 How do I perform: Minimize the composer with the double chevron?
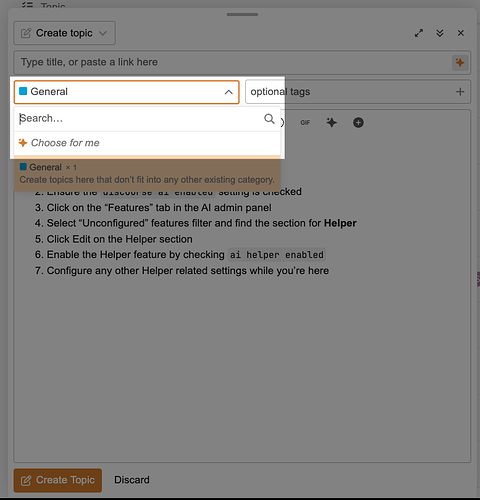click(x=440, y=33)
